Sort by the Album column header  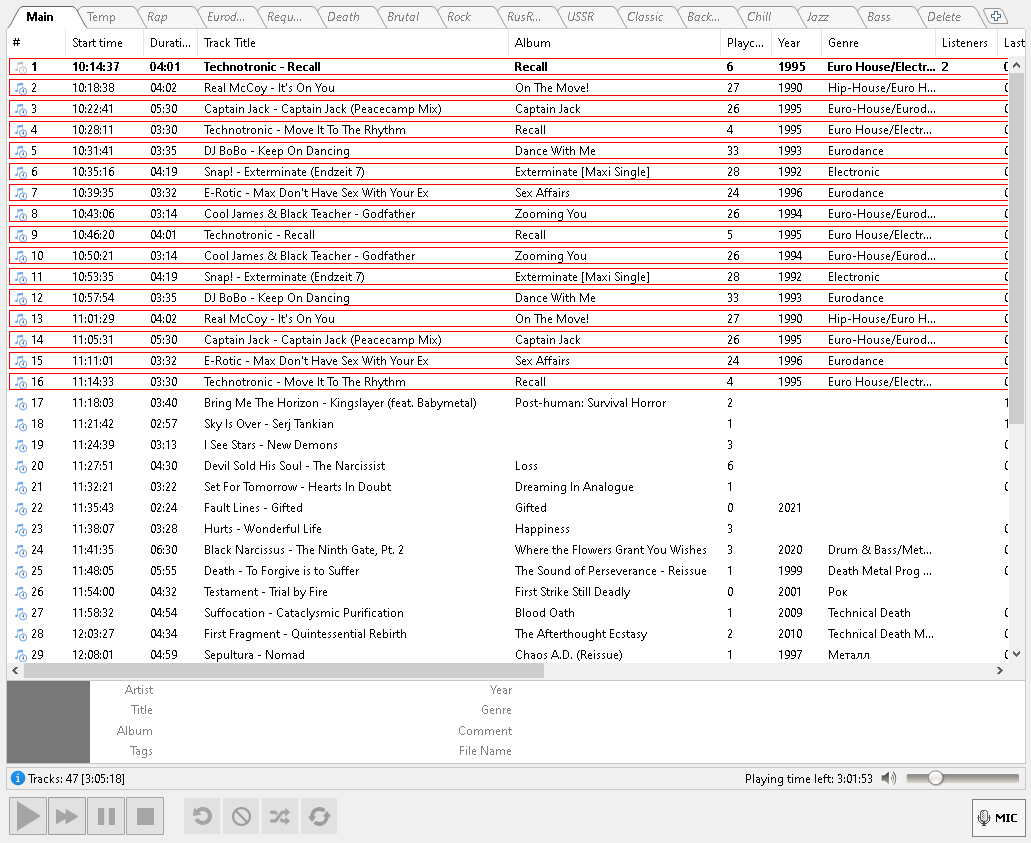pyautogui.click(x=614, y=43)
